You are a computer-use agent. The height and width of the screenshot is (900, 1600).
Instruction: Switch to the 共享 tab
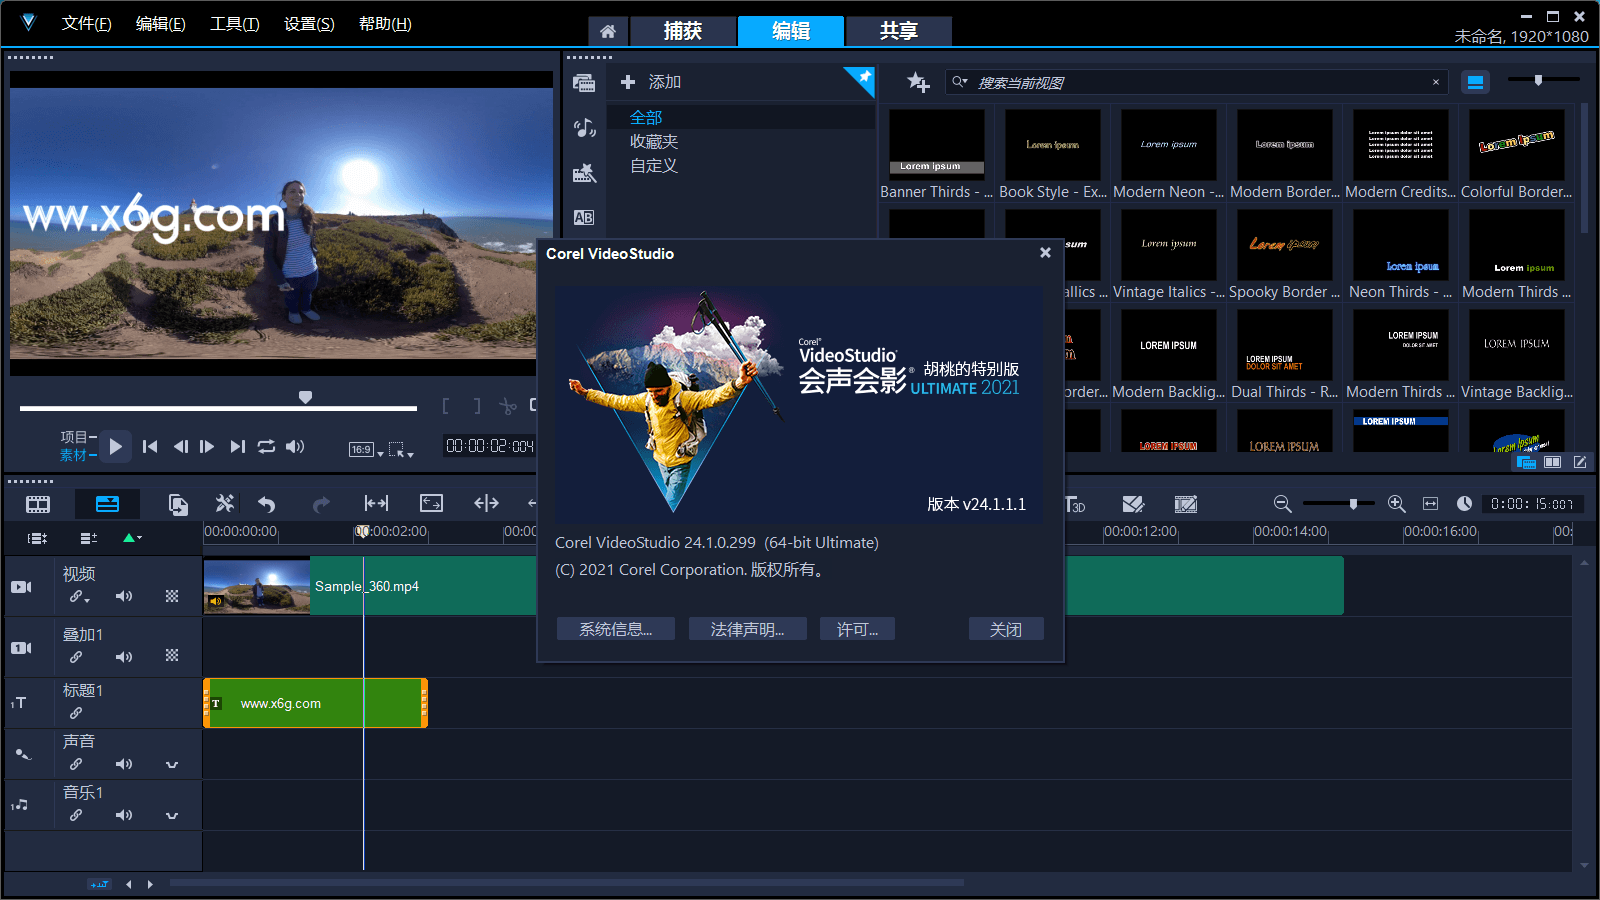[898, 31]
